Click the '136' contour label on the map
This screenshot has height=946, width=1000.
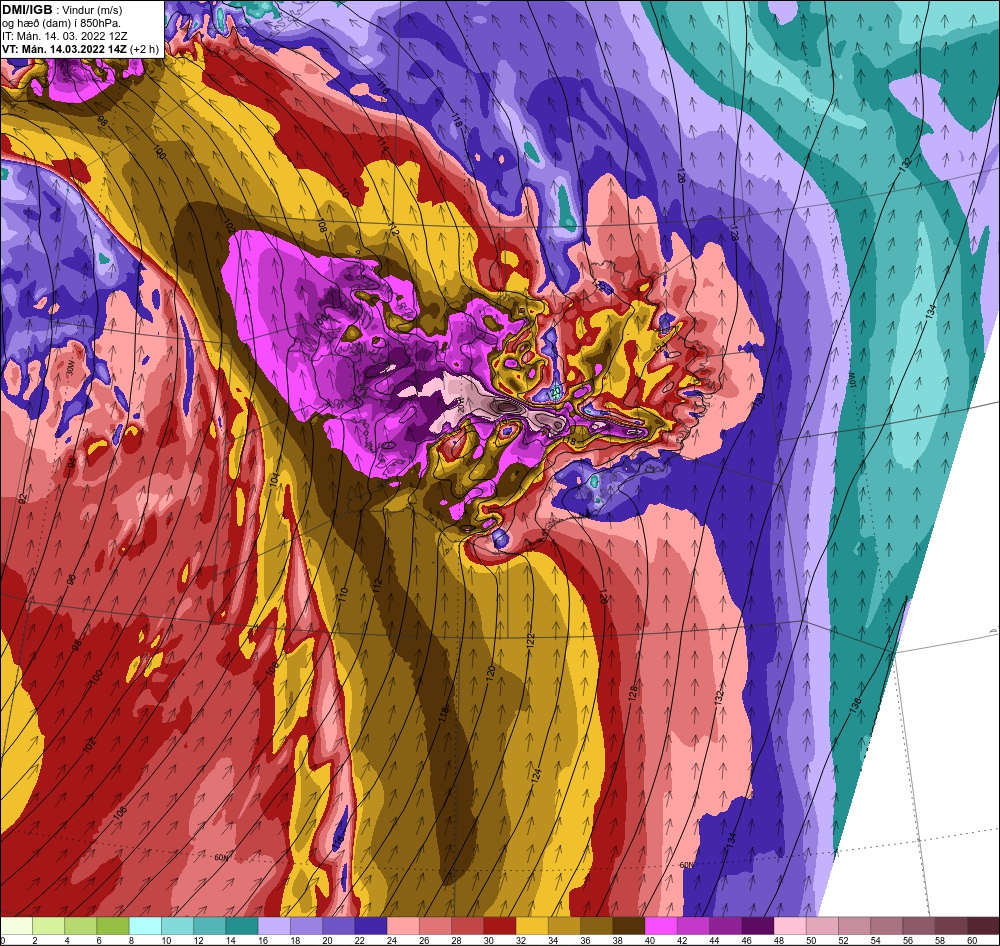click(x=856, y=705)
